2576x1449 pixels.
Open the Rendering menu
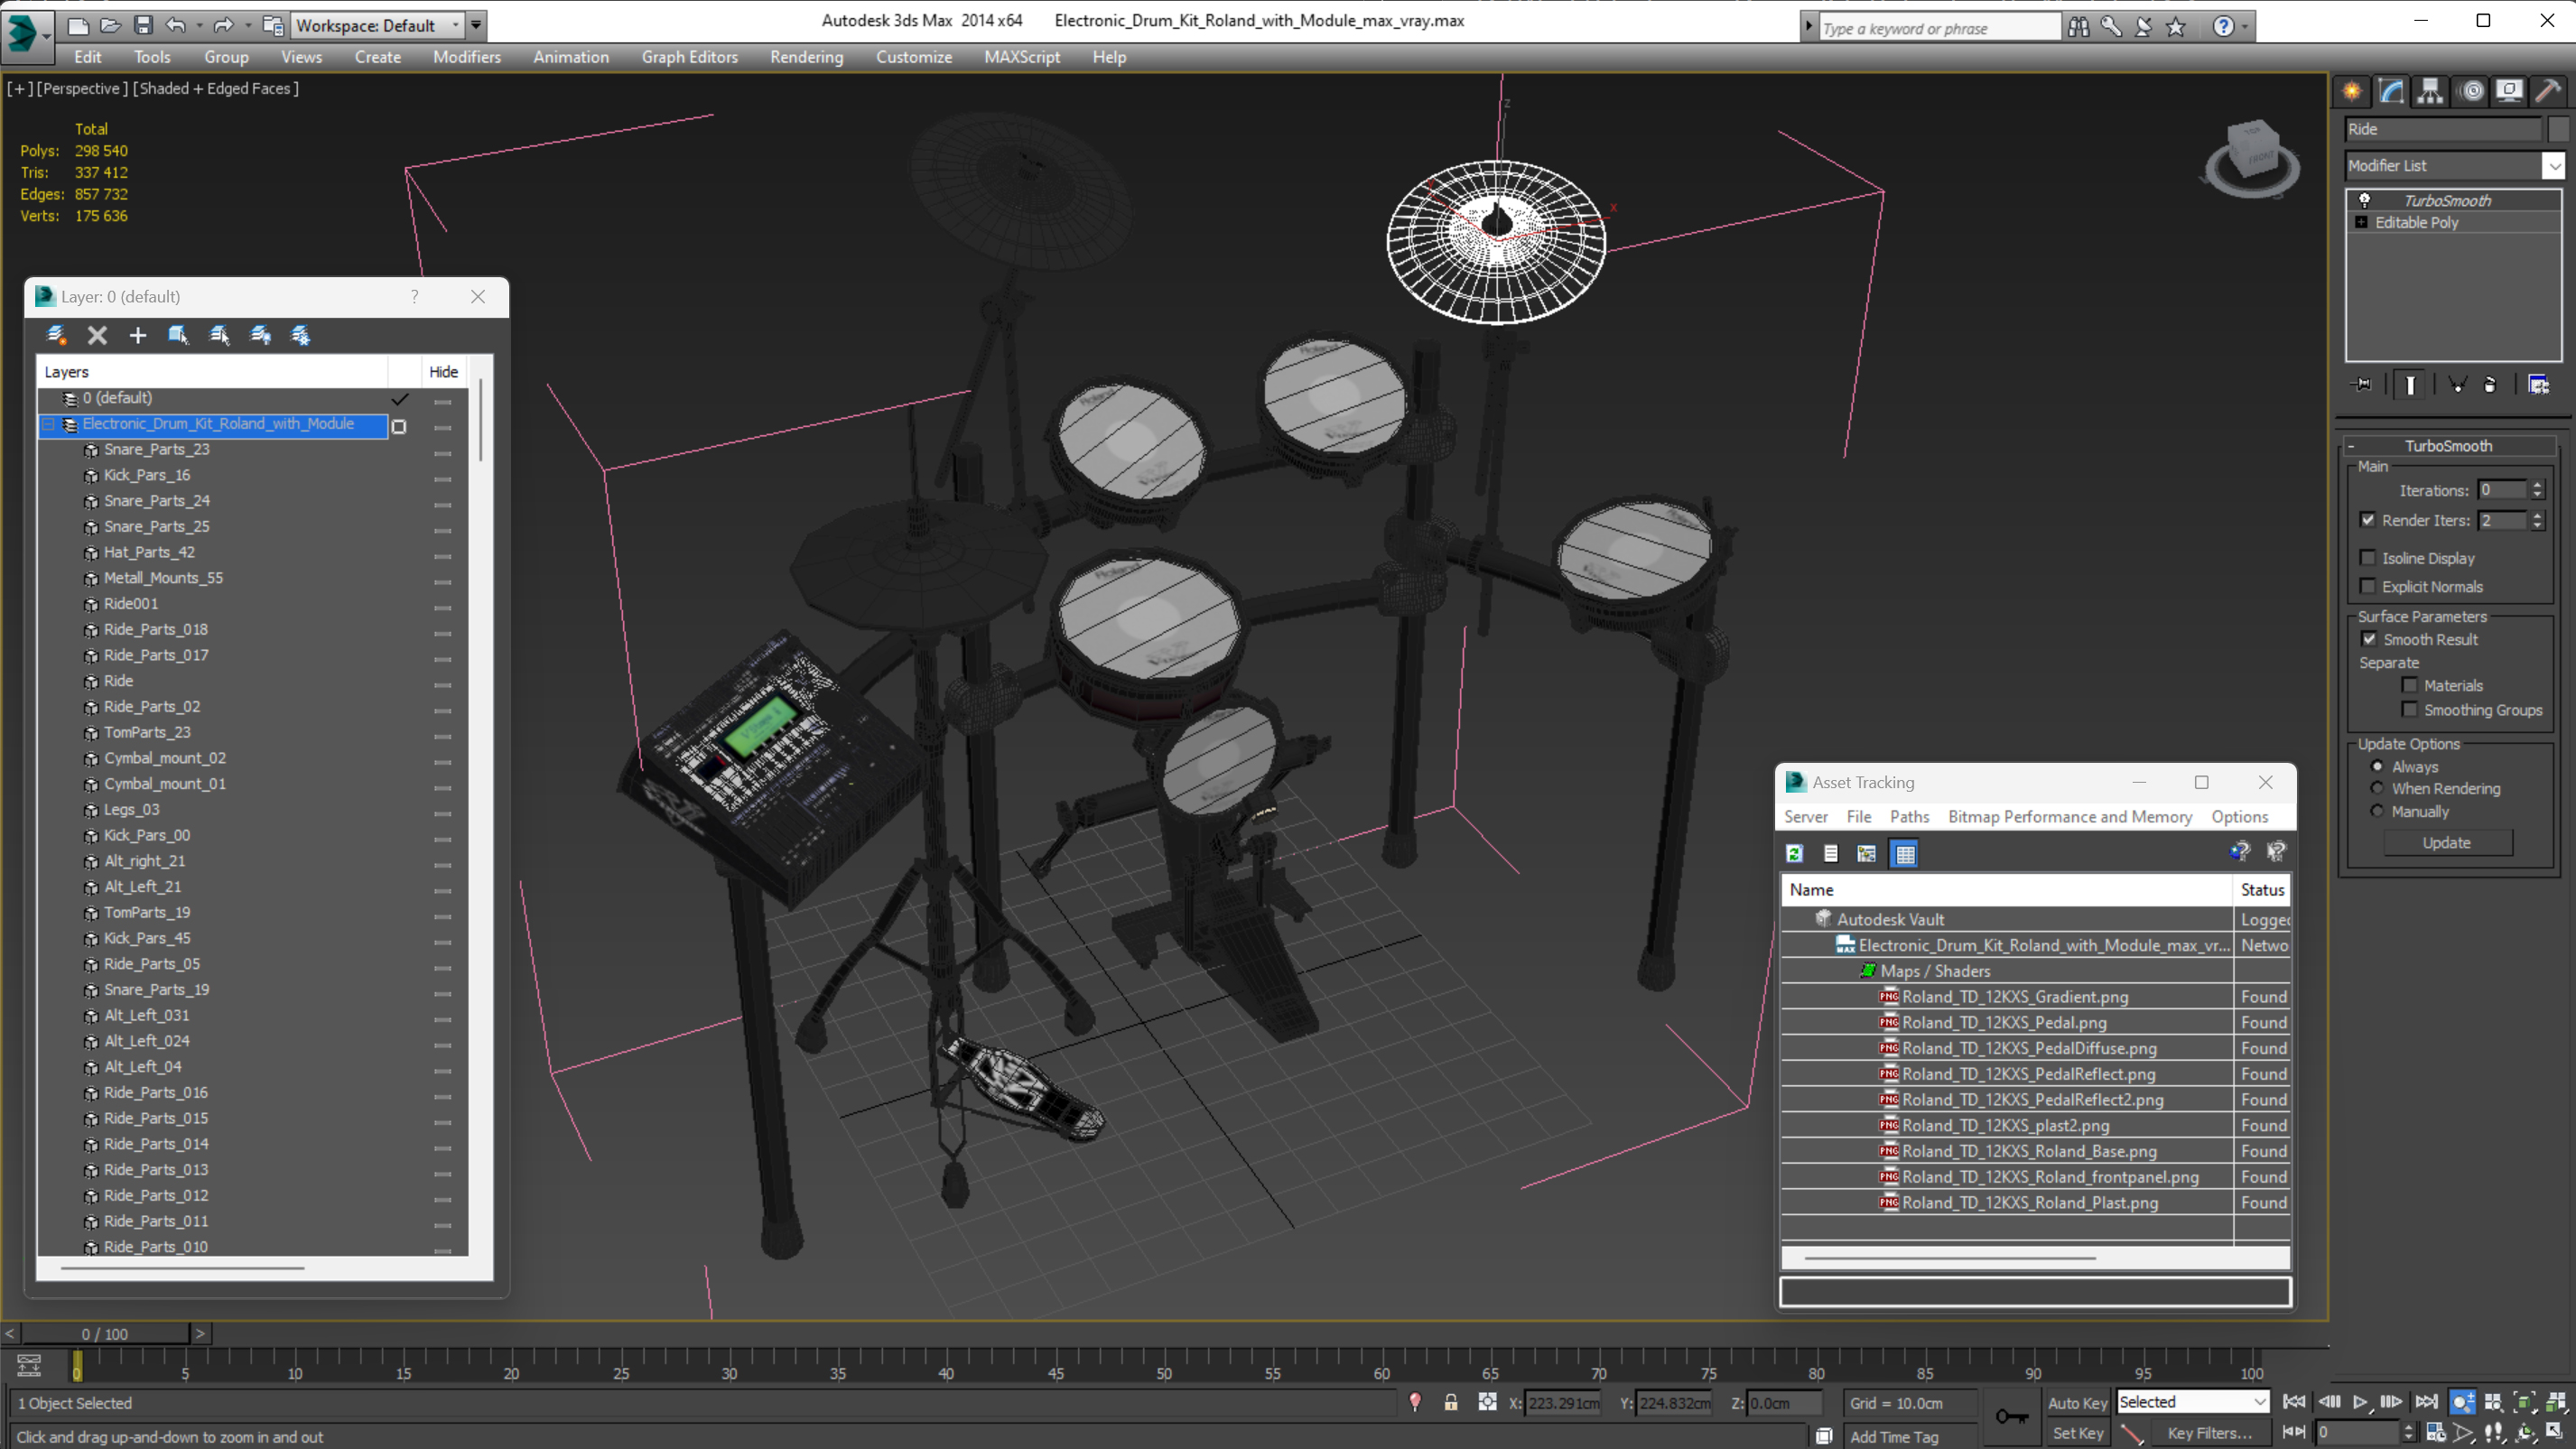click(x=806, y=57)
